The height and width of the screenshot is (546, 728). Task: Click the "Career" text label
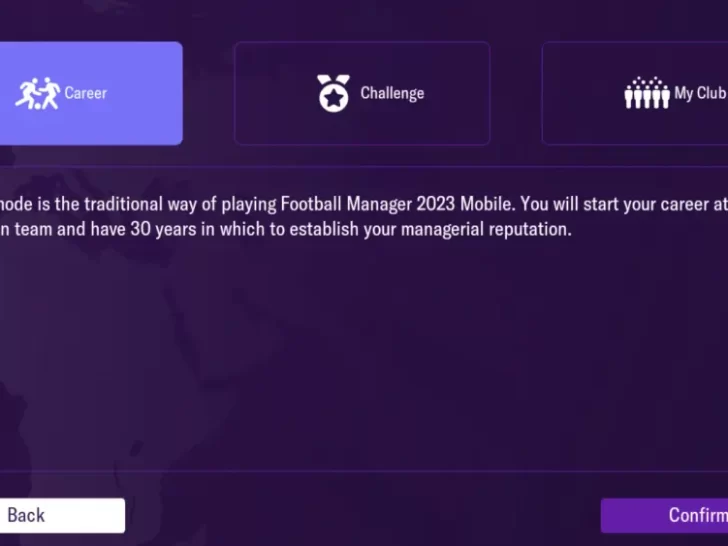pyautogui.click(x=85, y=93)
